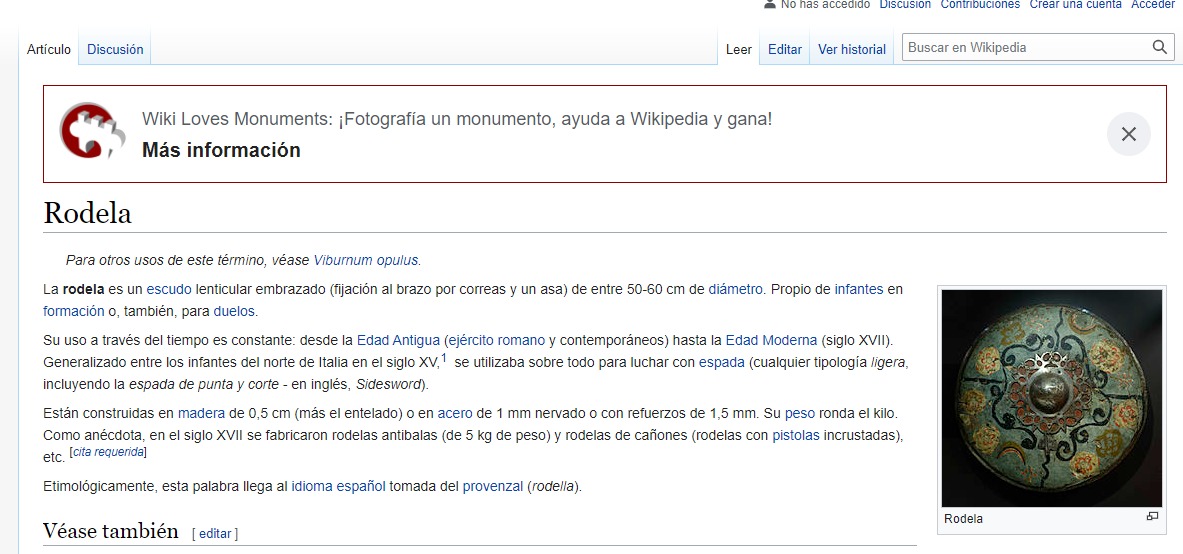Screen dimensions: 1183x554
Task: Click the banner text 'Wiki Loves Monuments: ¡Fotografía un monumento'
Action: tap(349, 119)
